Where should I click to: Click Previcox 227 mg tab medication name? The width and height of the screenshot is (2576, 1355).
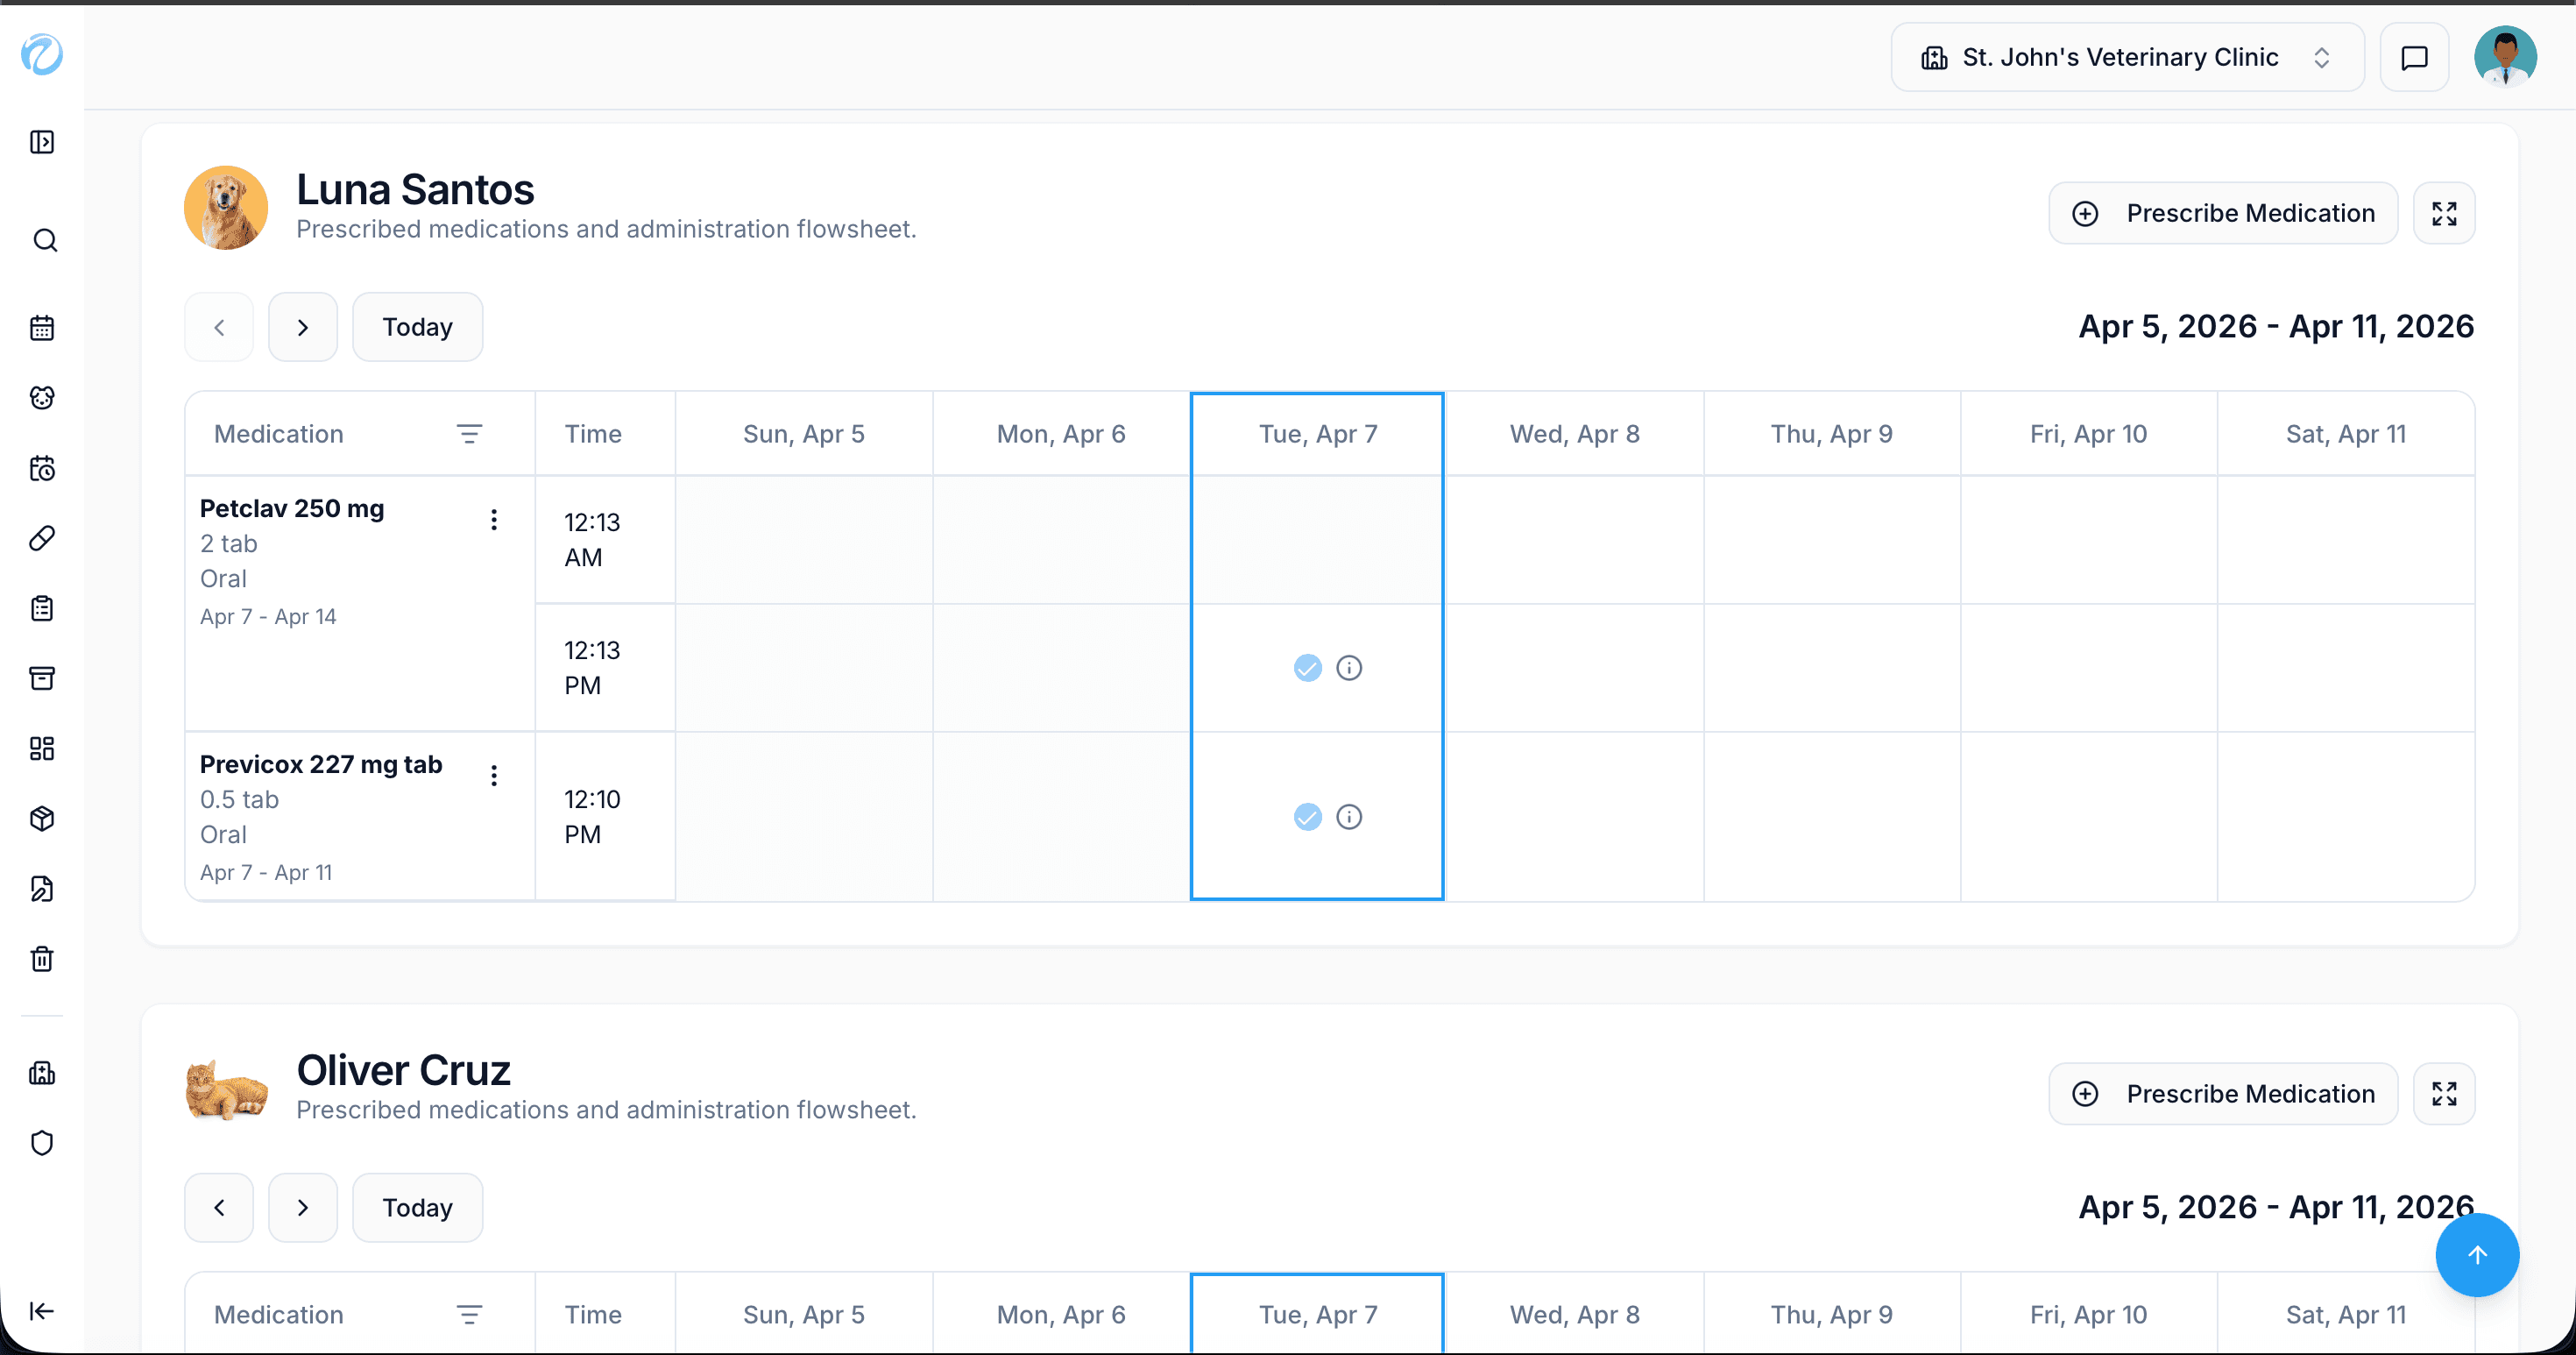coord(321,764)
